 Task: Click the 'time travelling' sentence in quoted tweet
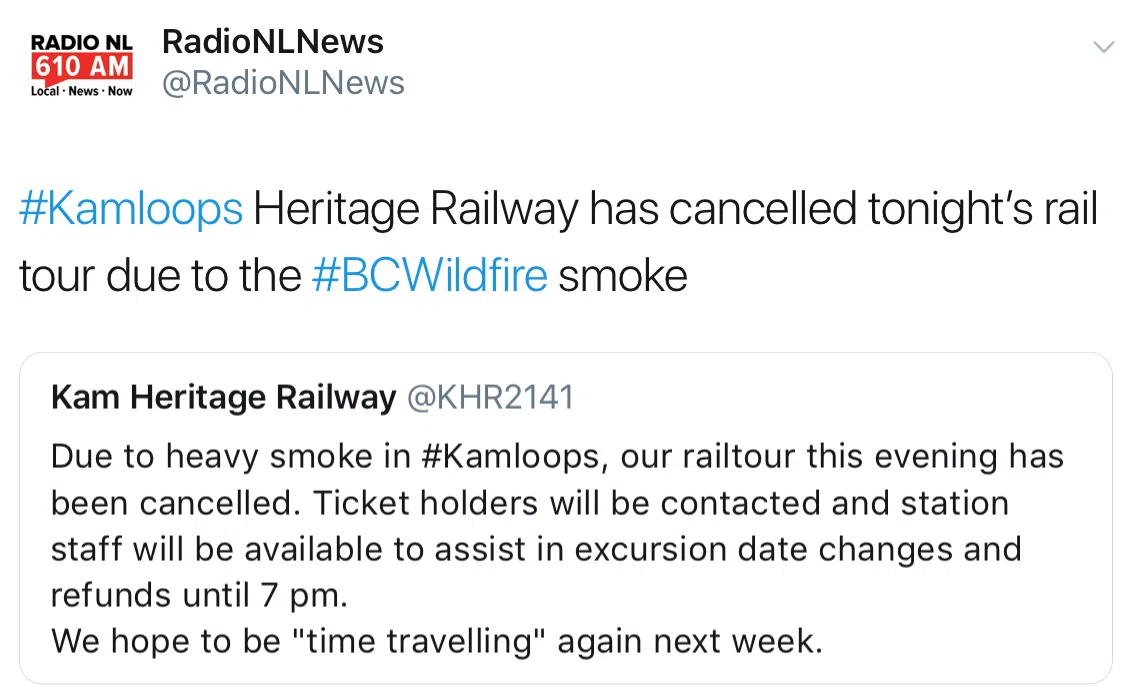coord(436,641)
